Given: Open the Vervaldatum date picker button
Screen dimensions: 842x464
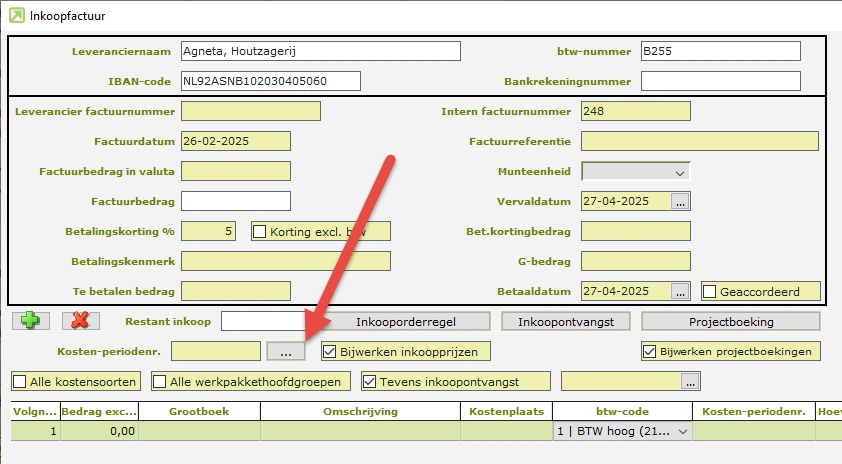Looking at the screenshot, I should coord(681,201).
